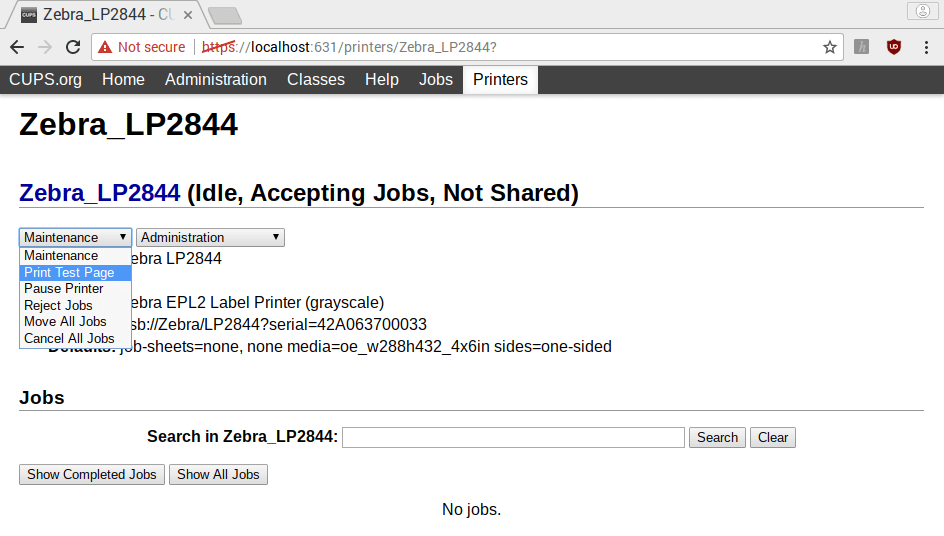The height and width of the screenshot is (536, 944).
Task: Choose Pause Printer from the list
Action: [75, 288]
